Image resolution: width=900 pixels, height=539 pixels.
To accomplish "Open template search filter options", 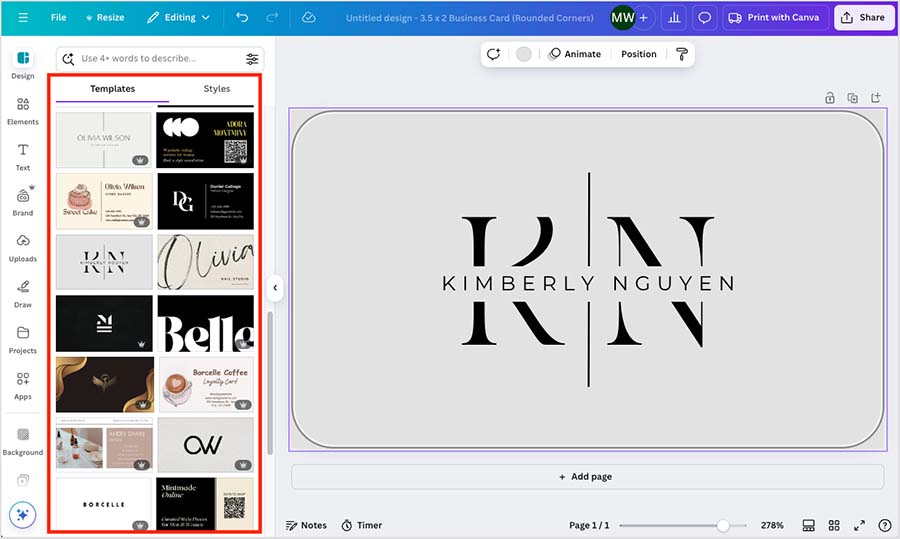I will pyautogui.click(x=252, y=59).
